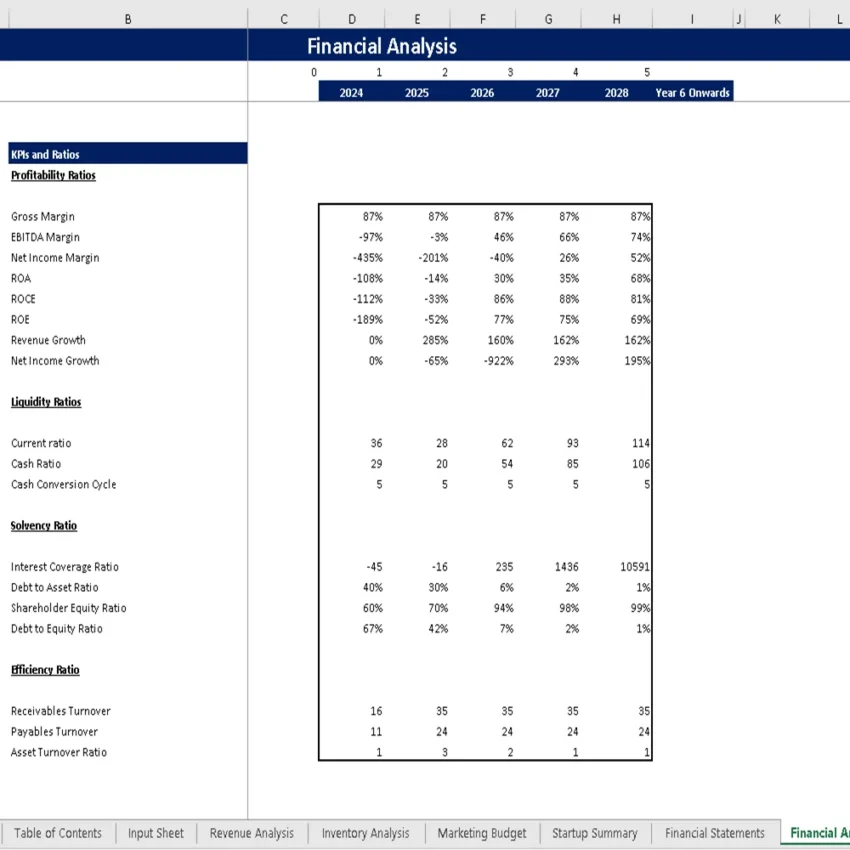Switch to the Input Sheet tab
The width and height of the screenshot is (850, 850).
coord(155,833)
